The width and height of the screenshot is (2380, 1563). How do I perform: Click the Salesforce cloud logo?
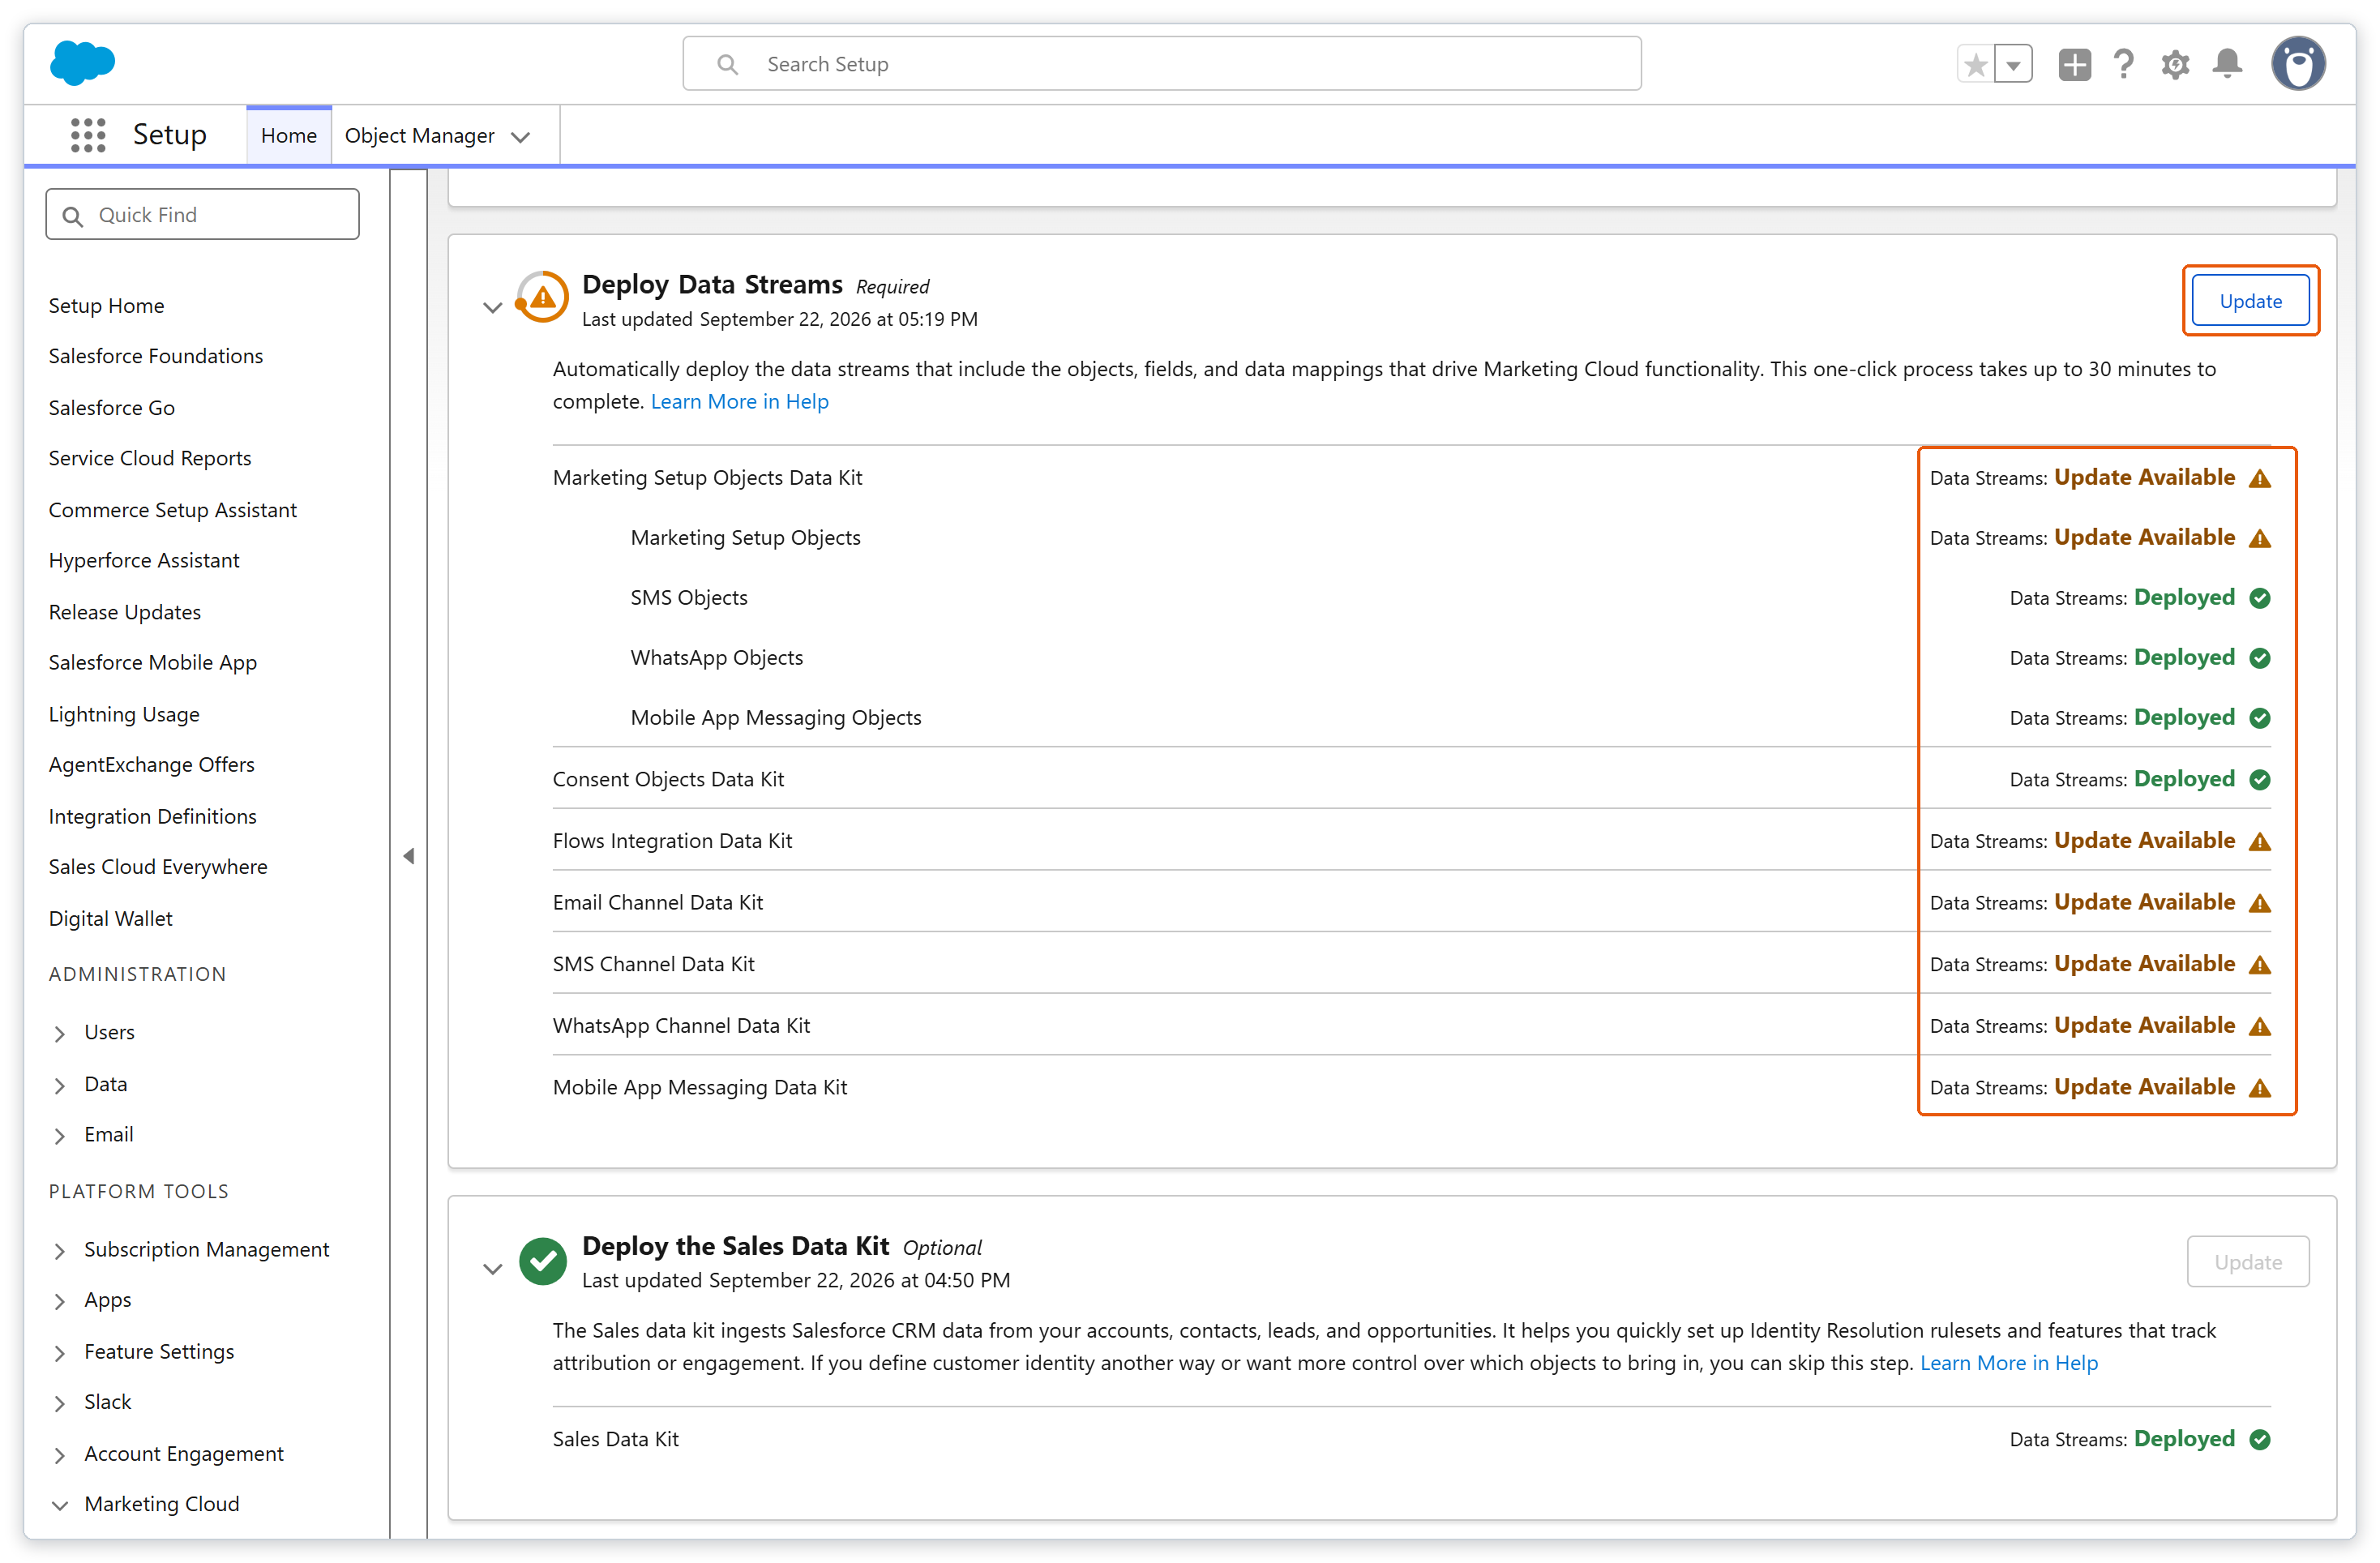(x=82, y=62)
